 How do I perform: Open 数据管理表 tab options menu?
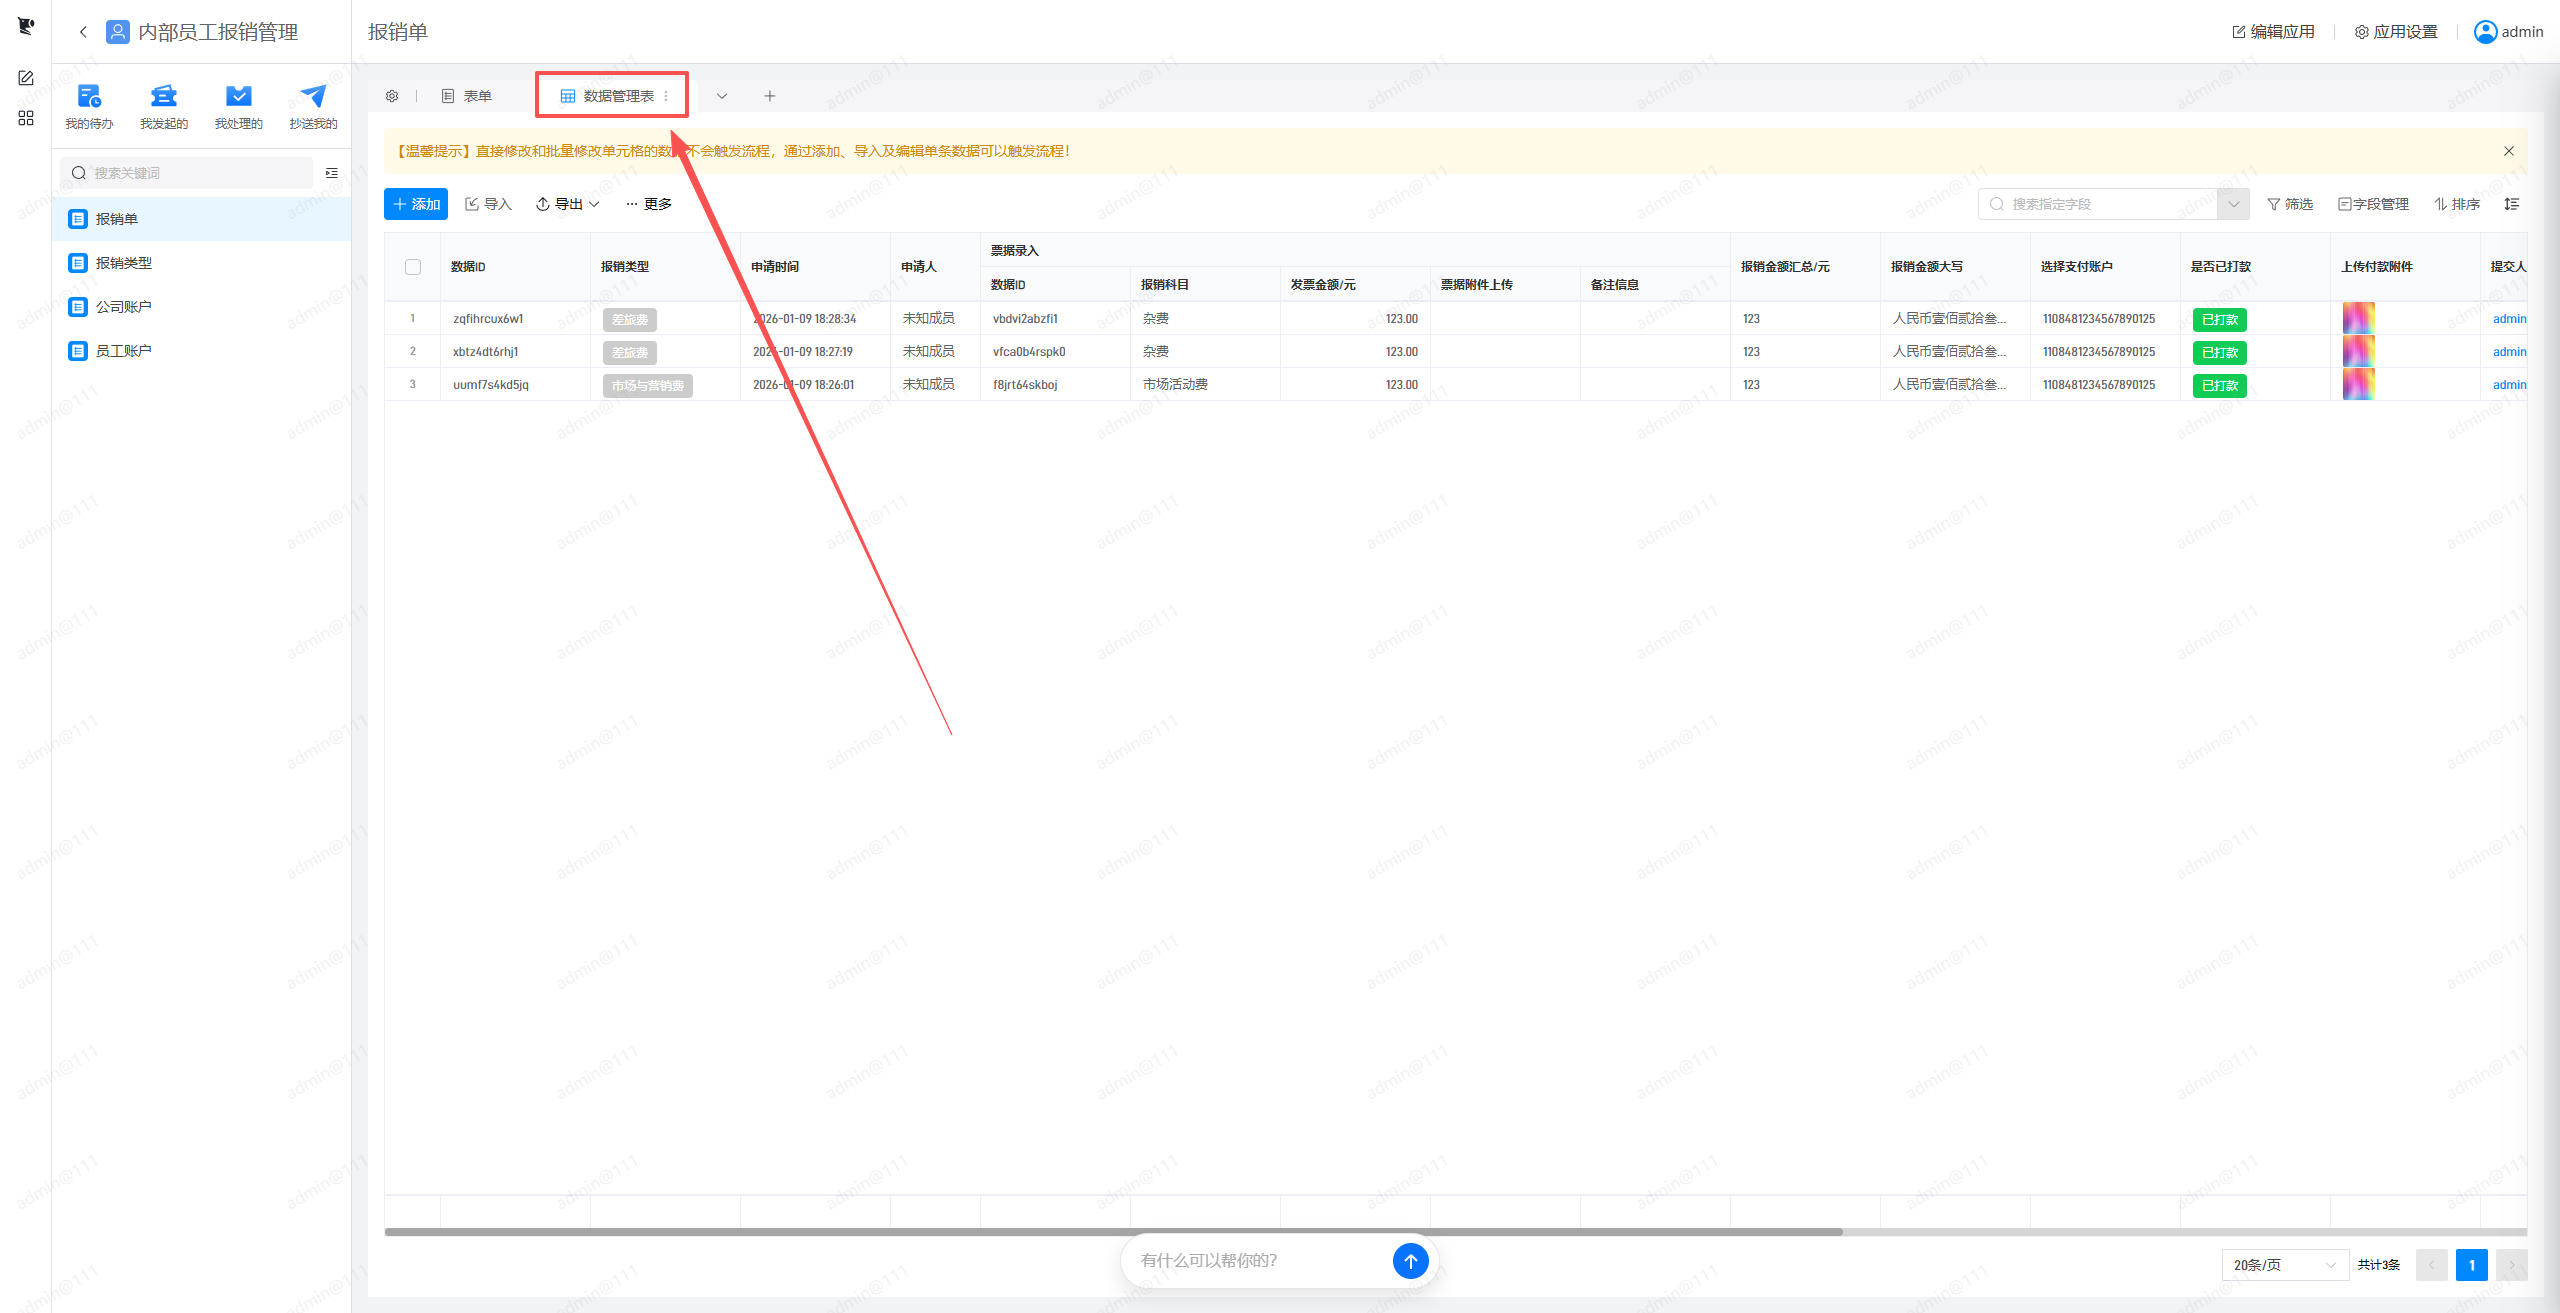666,96
